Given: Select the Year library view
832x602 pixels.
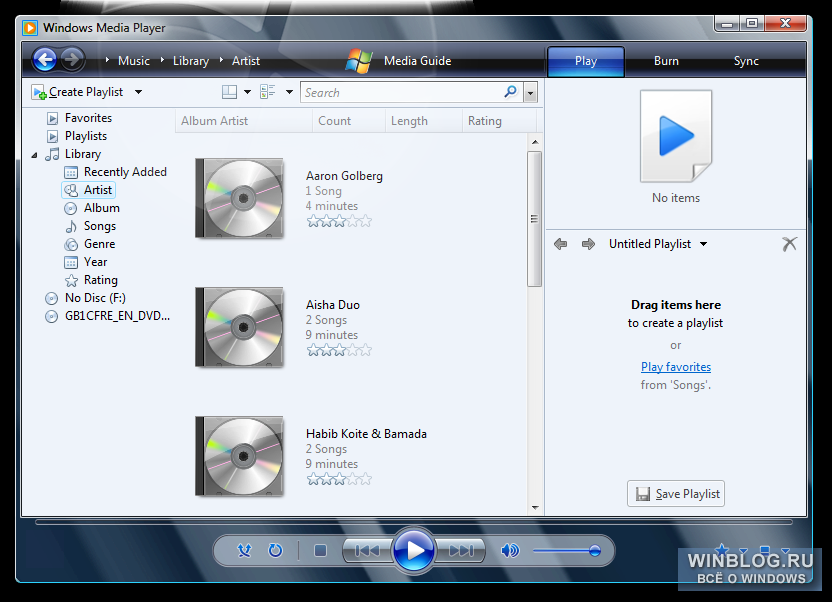Looking at the screenshot, I should tap(96, 262).
